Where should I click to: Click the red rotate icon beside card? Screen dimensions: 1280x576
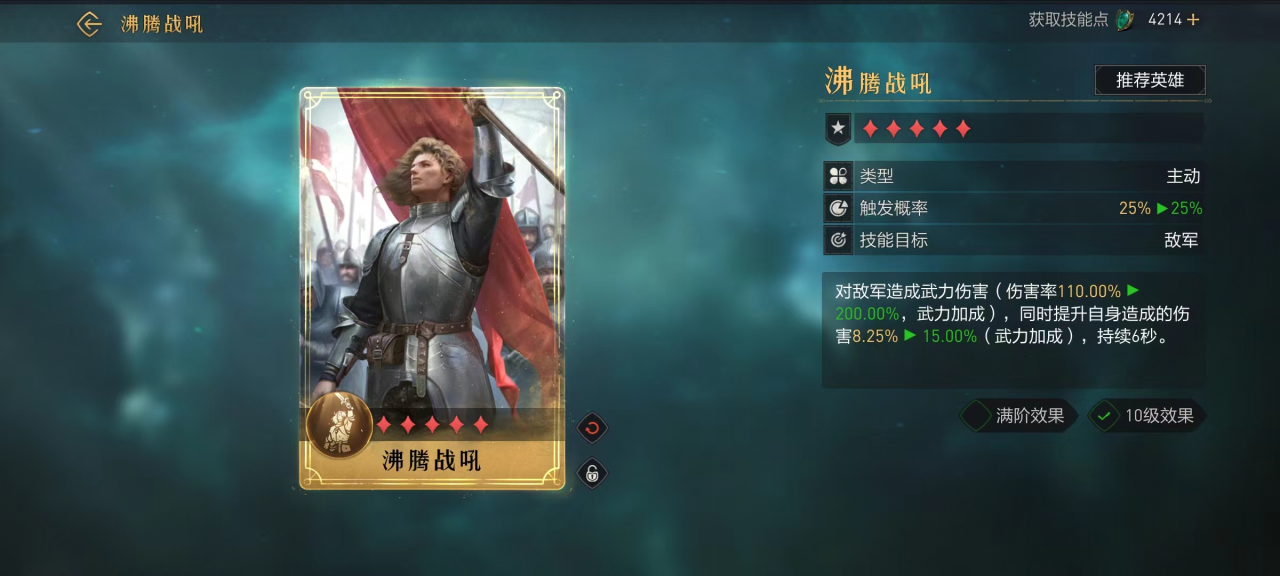coord(592,428)
